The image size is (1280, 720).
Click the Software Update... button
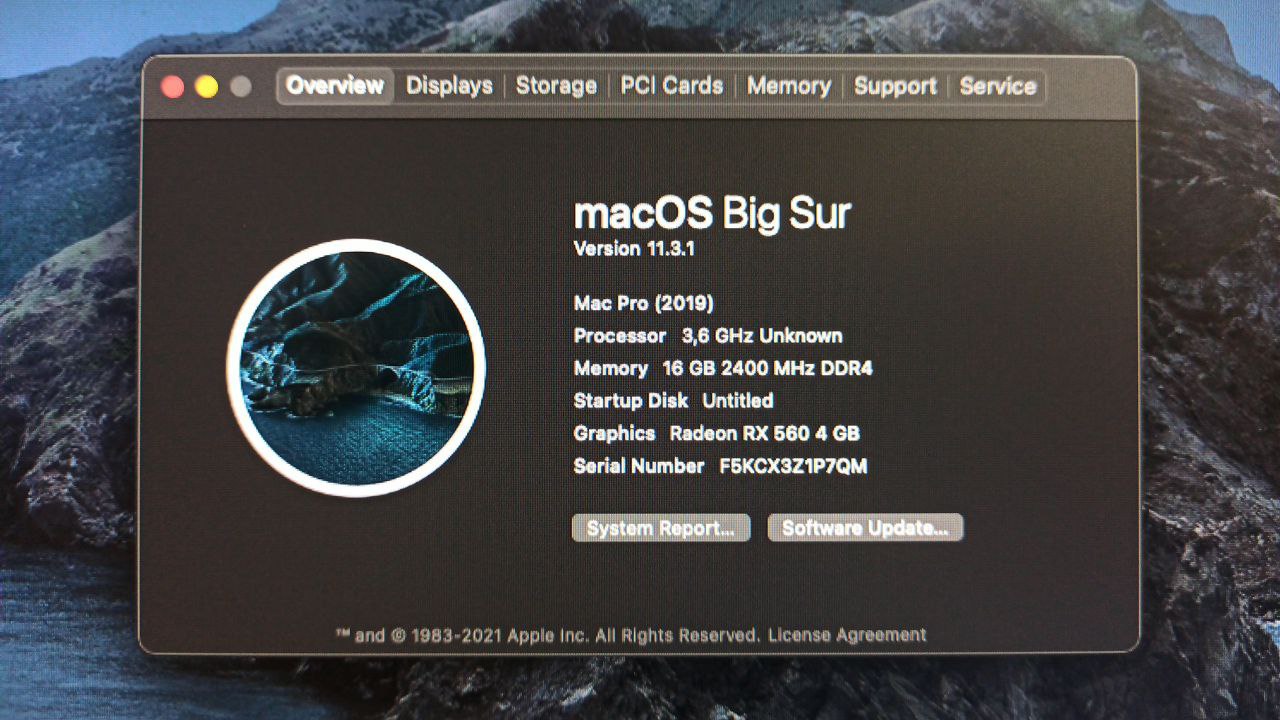coord(865,528)
